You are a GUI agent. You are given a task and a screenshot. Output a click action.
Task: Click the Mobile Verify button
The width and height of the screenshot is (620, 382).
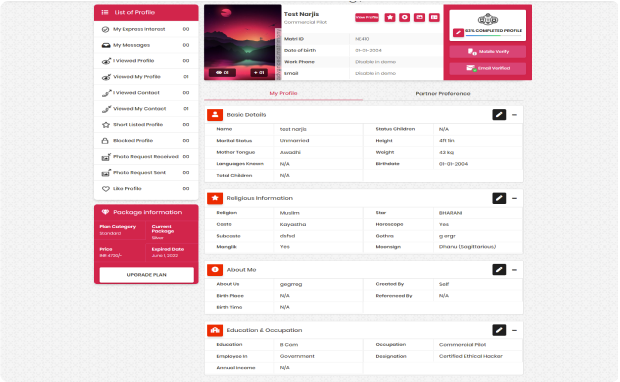488,52
